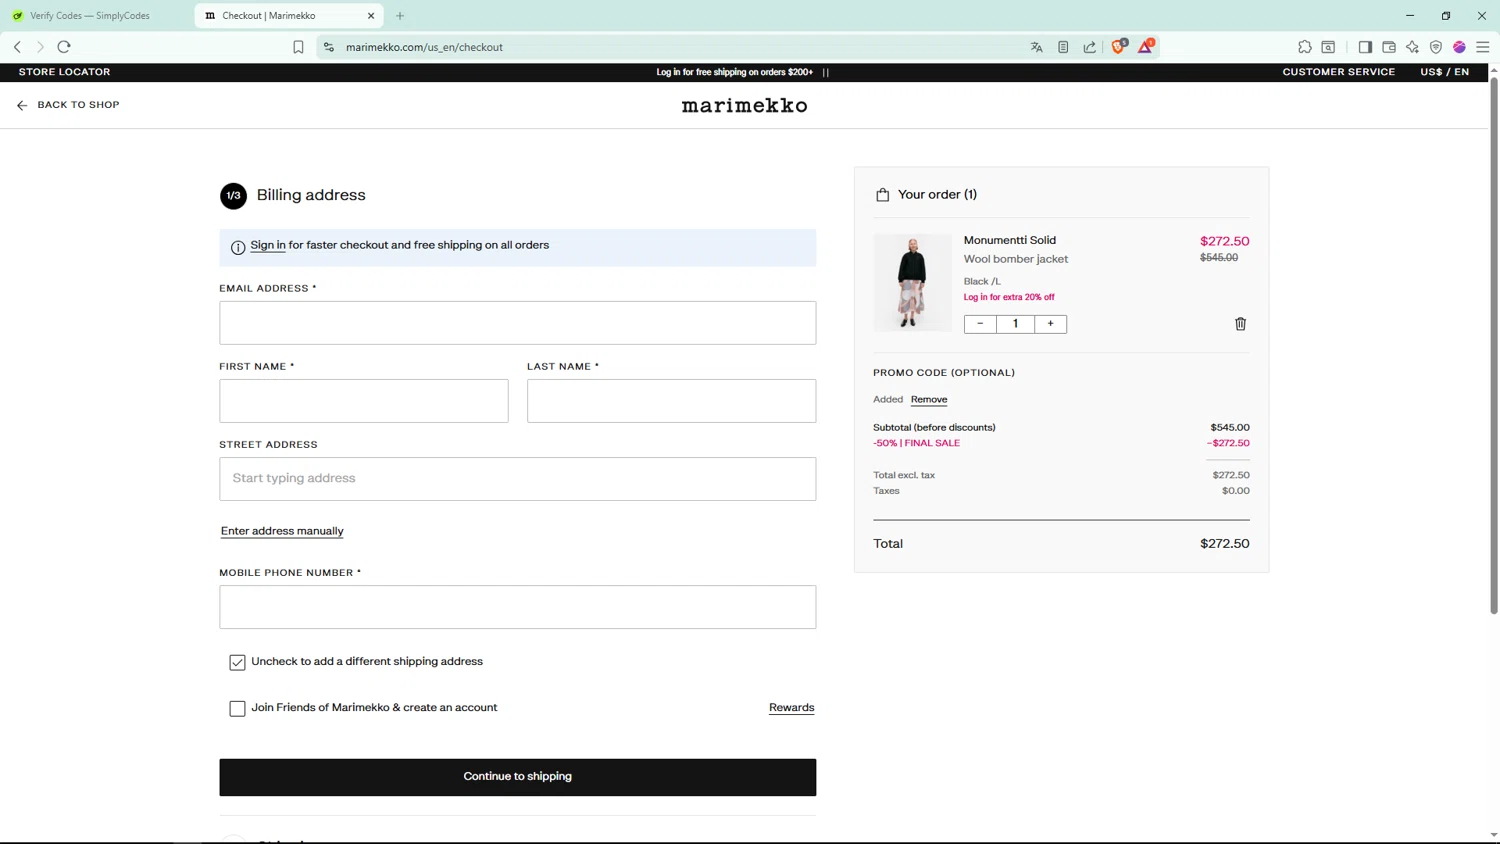1500x844 pixels.
Task: Pause the announcement banner rotation
Action: pos(826,72)
